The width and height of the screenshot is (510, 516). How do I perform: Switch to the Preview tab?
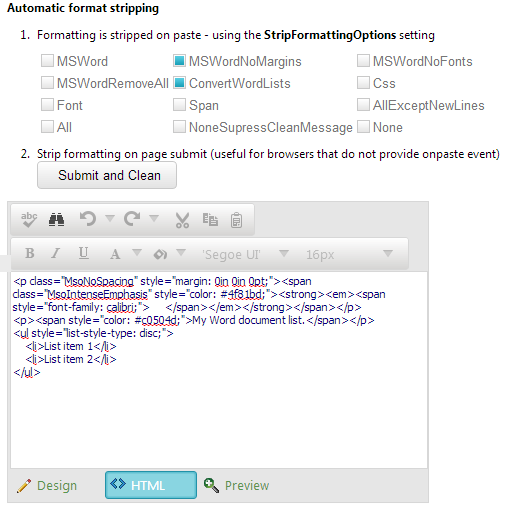pyautogui.click(x=237, y=486)
